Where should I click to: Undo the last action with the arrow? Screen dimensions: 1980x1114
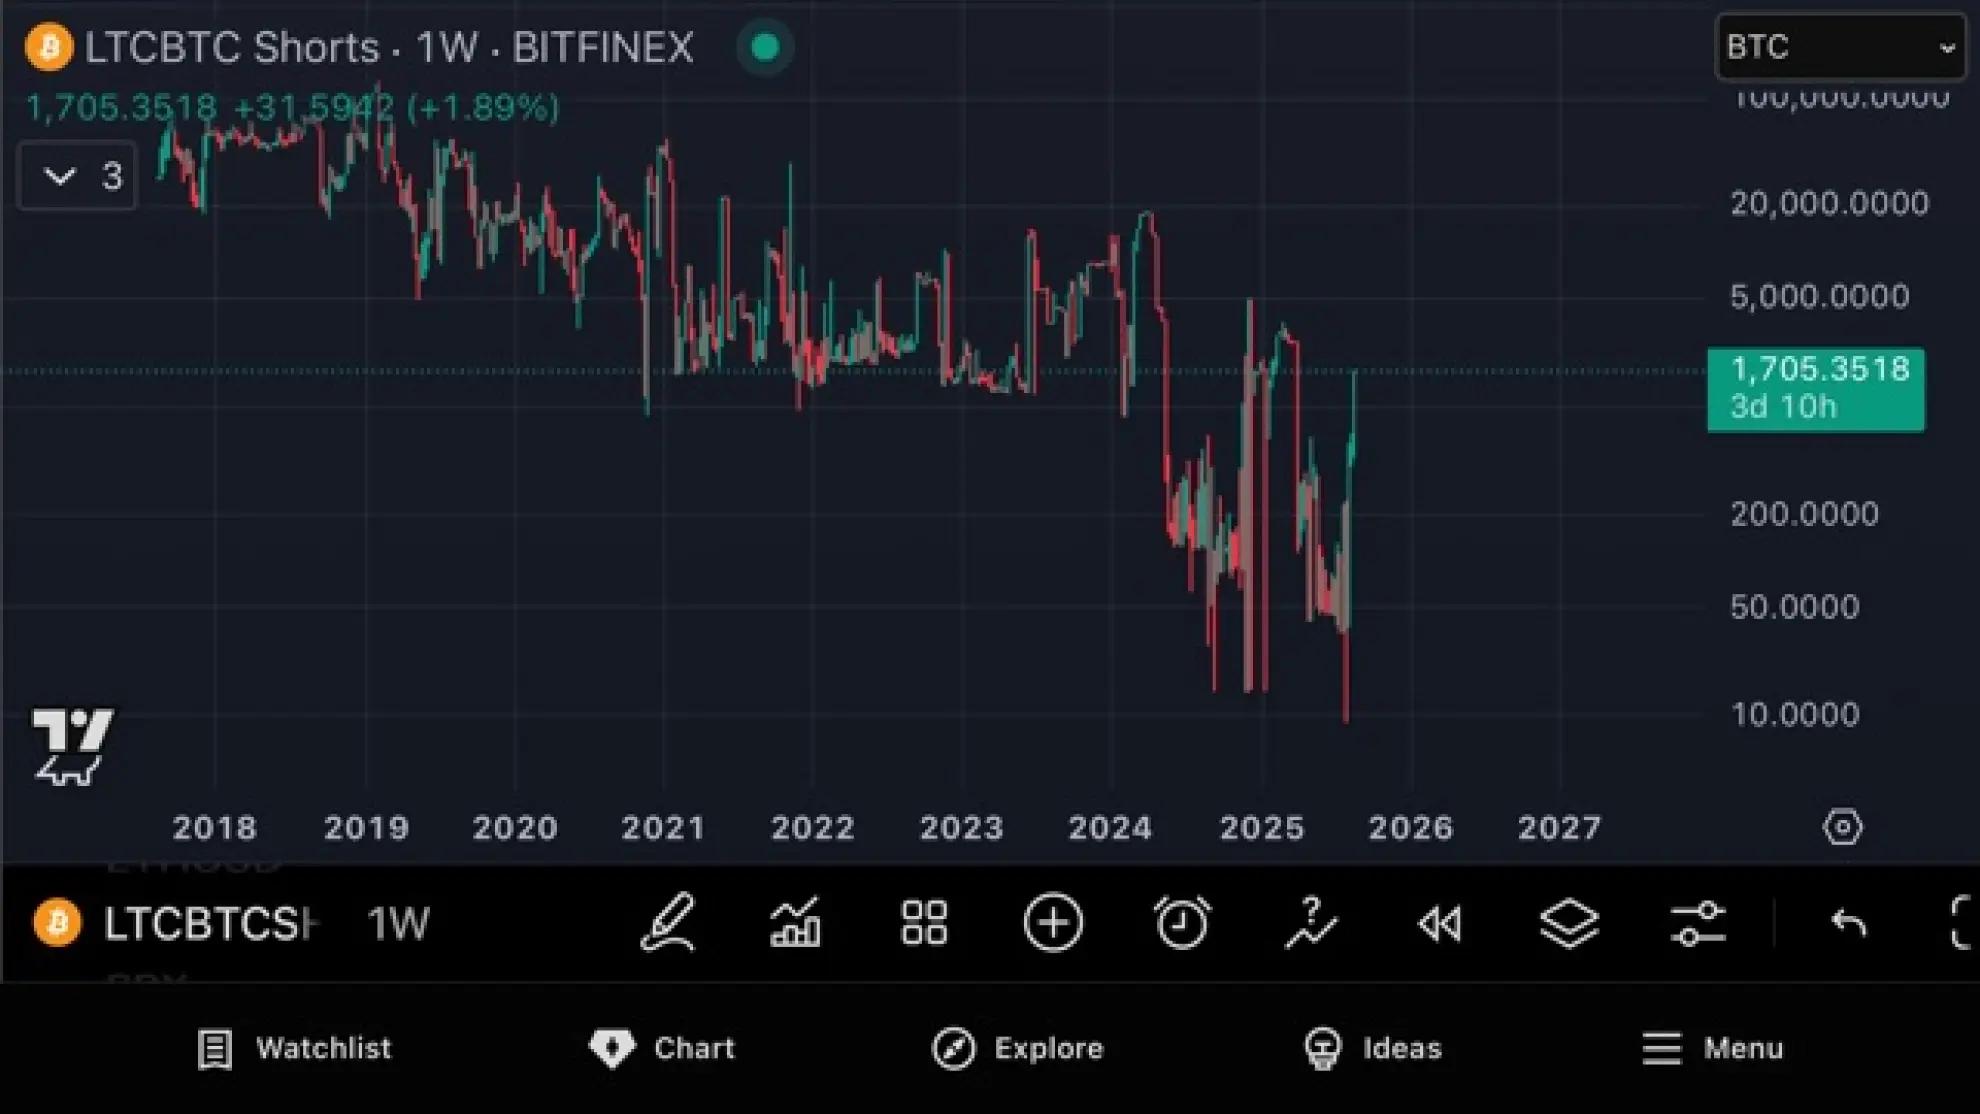click(1848, 922)
